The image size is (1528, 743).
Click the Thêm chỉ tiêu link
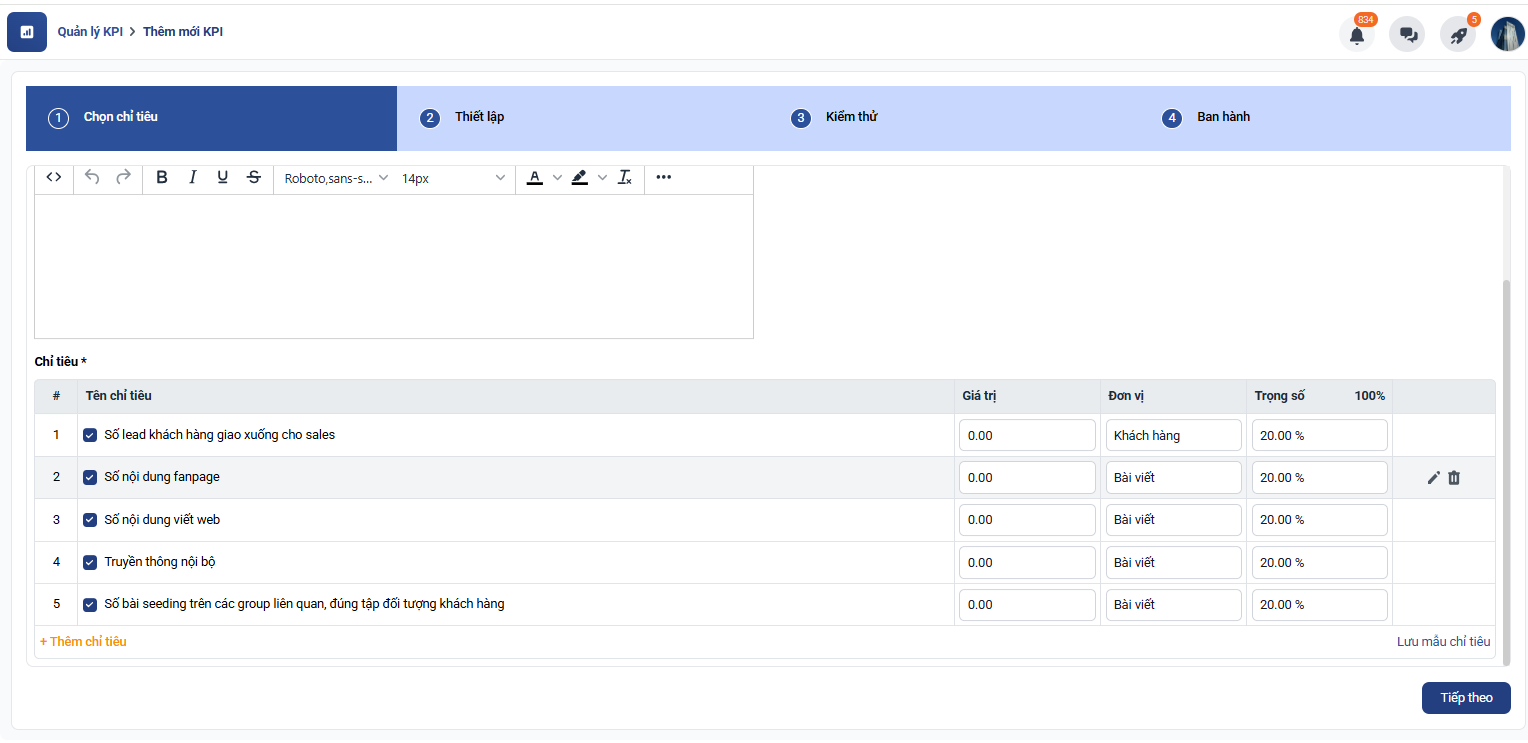tap(83, 642)
